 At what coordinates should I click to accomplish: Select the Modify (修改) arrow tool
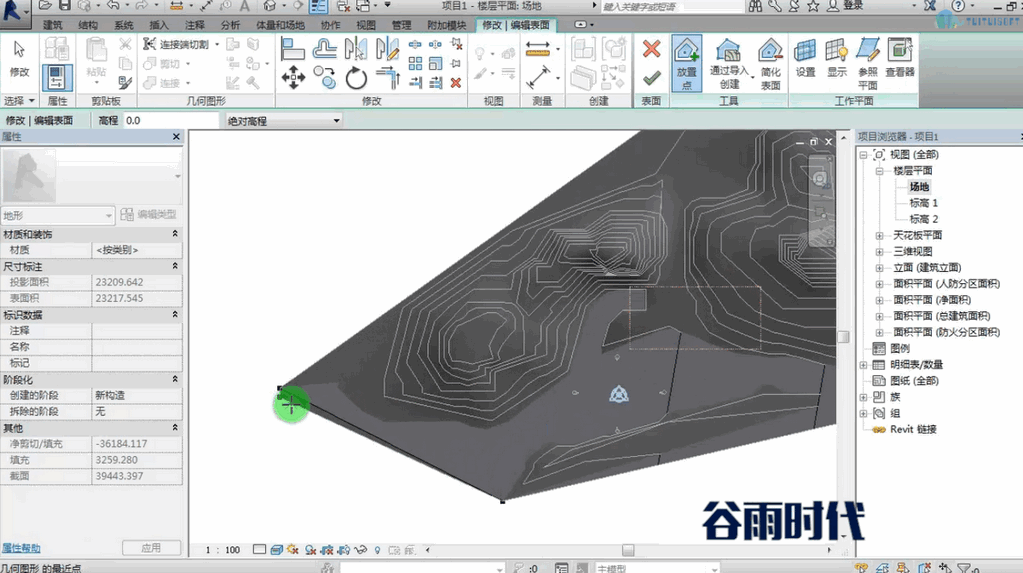[19, 58]
